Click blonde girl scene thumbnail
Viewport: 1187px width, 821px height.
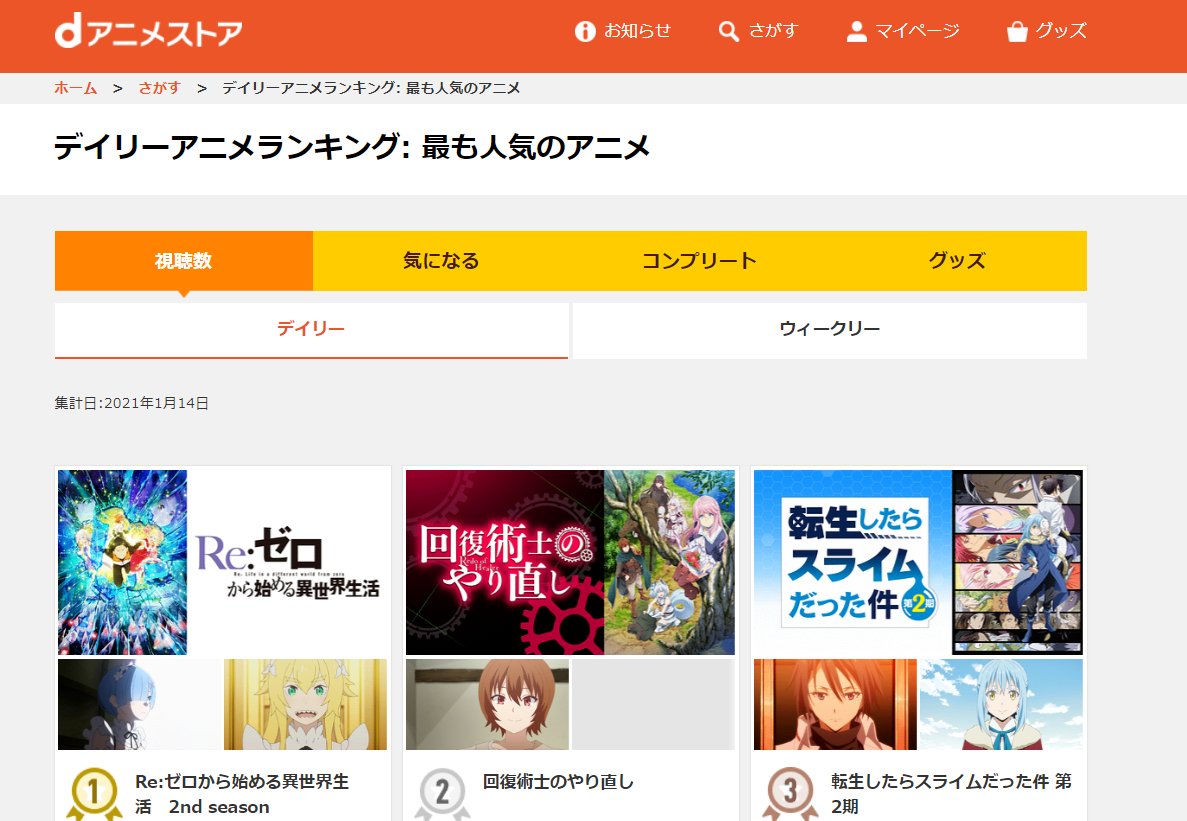click(305, 704)
